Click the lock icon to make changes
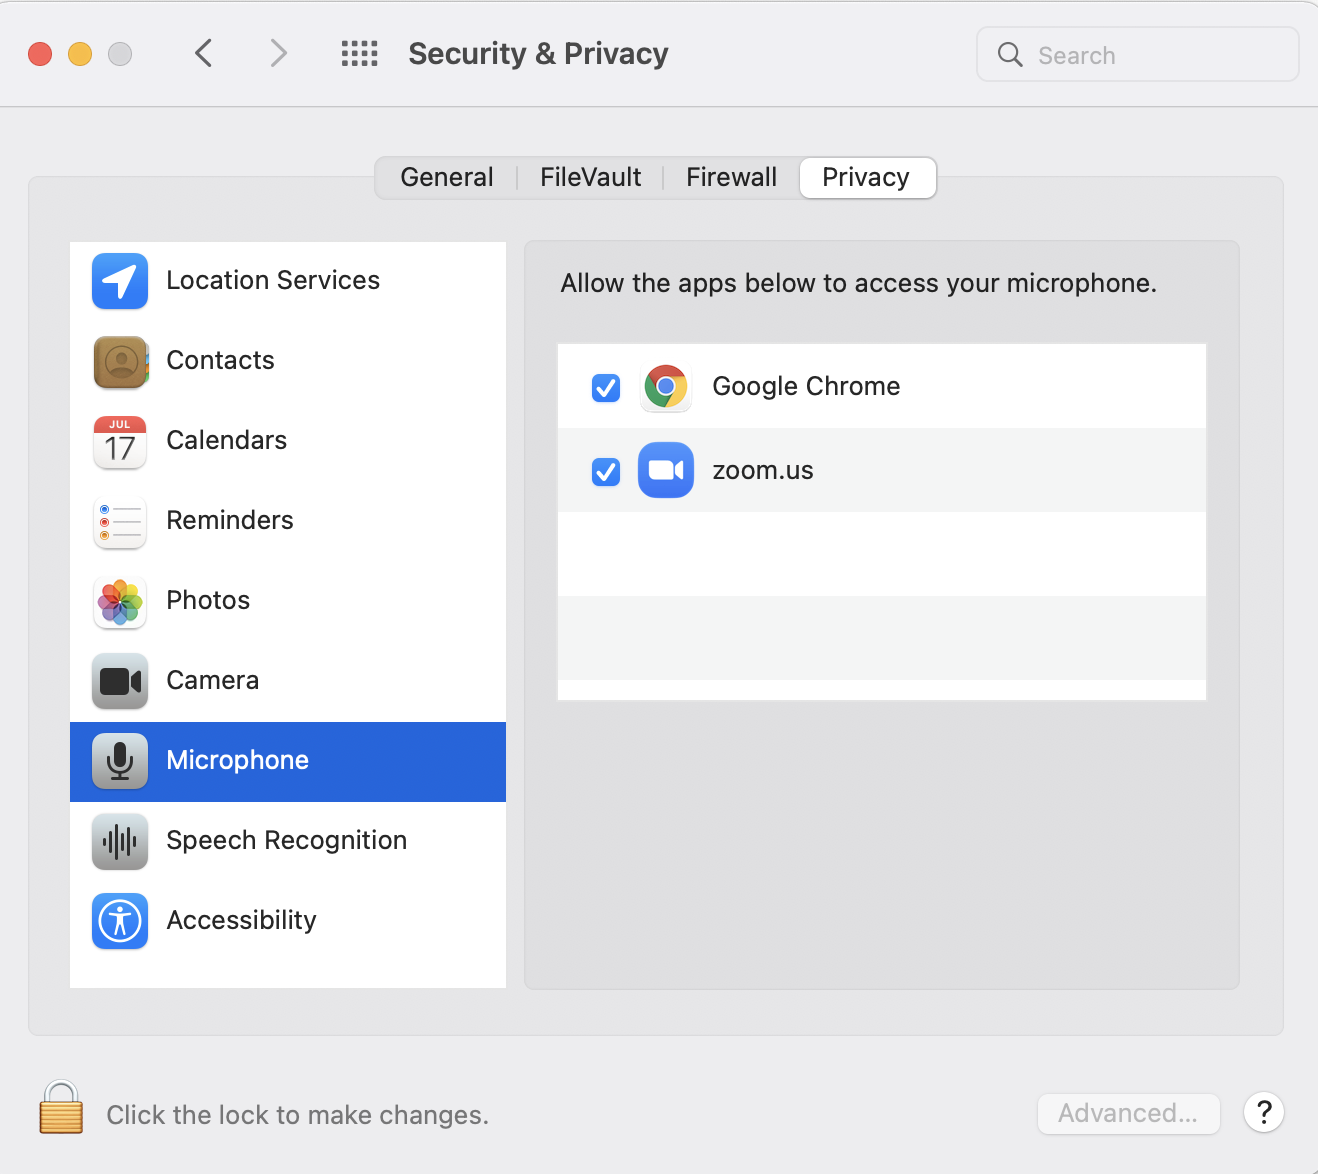The width and height of the screenshot is (1318, 1174). [x=61, y=1108]
